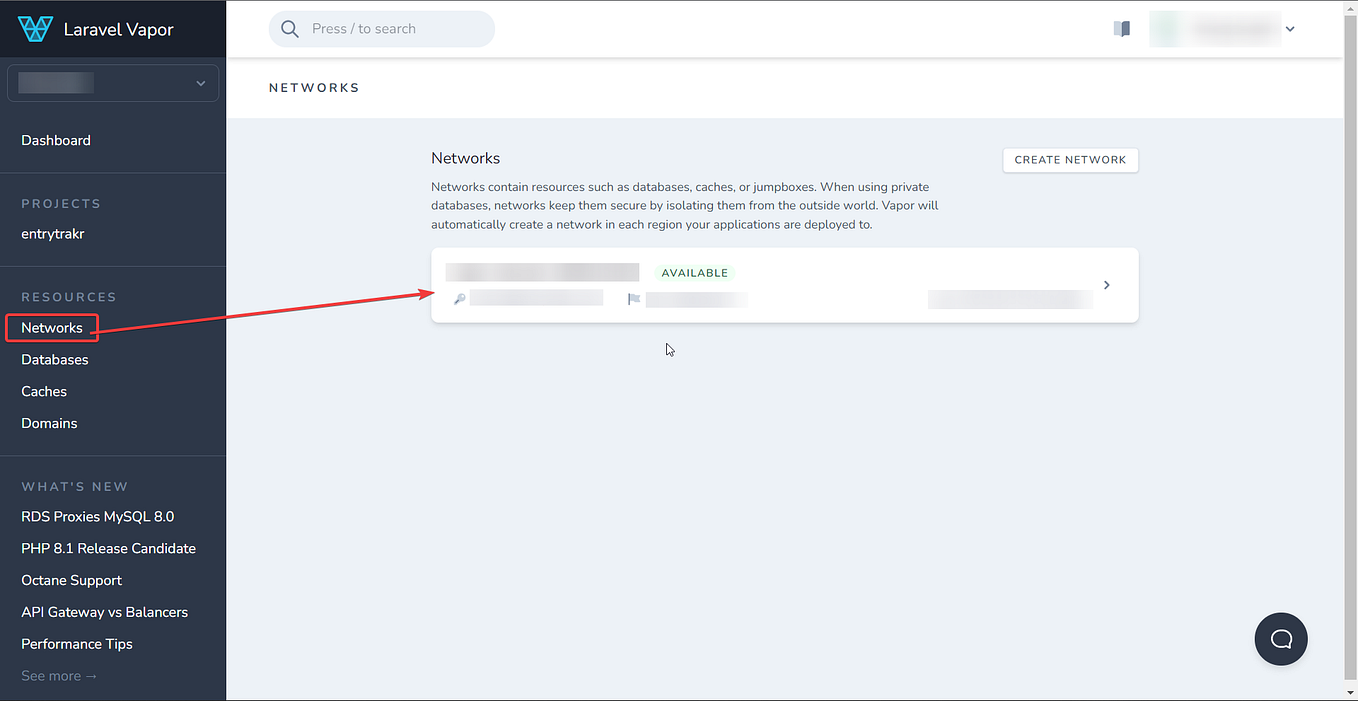This screenshot has height=701, width=1358.
Task: Open network details via the right chevron
Action: tap(1106, 284)
